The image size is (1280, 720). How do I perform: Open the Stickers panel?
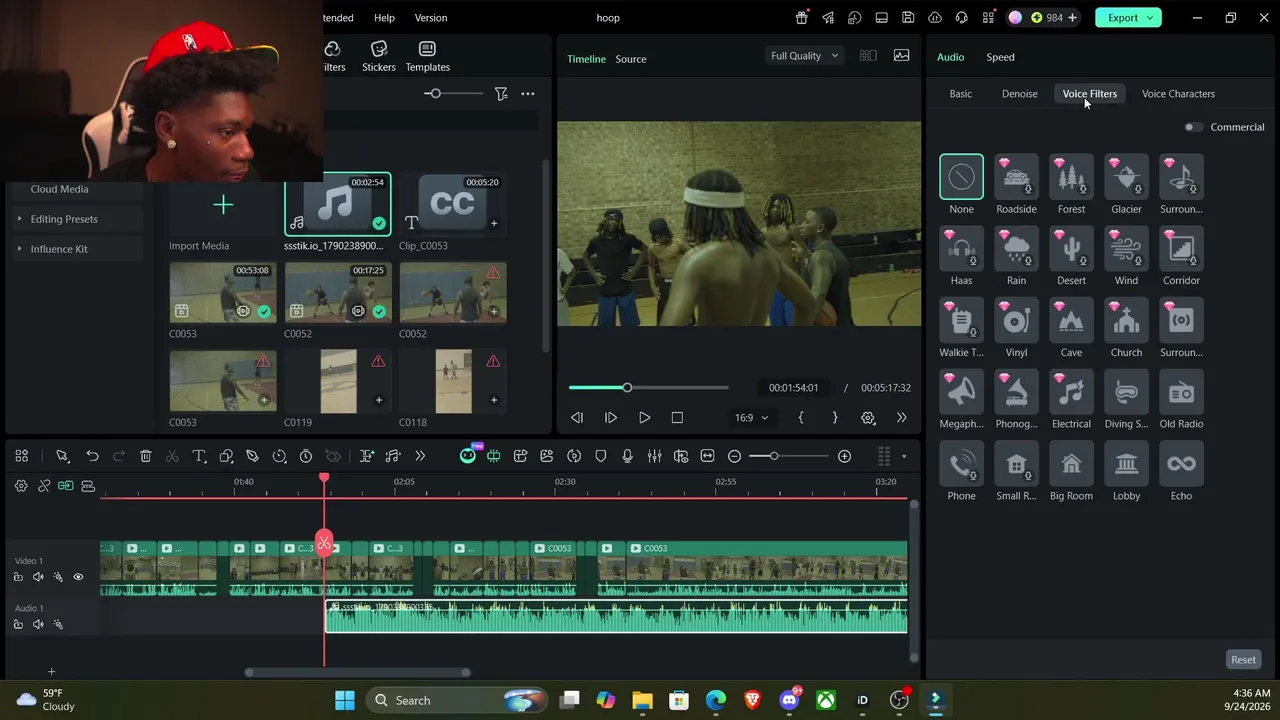(379, 56)
